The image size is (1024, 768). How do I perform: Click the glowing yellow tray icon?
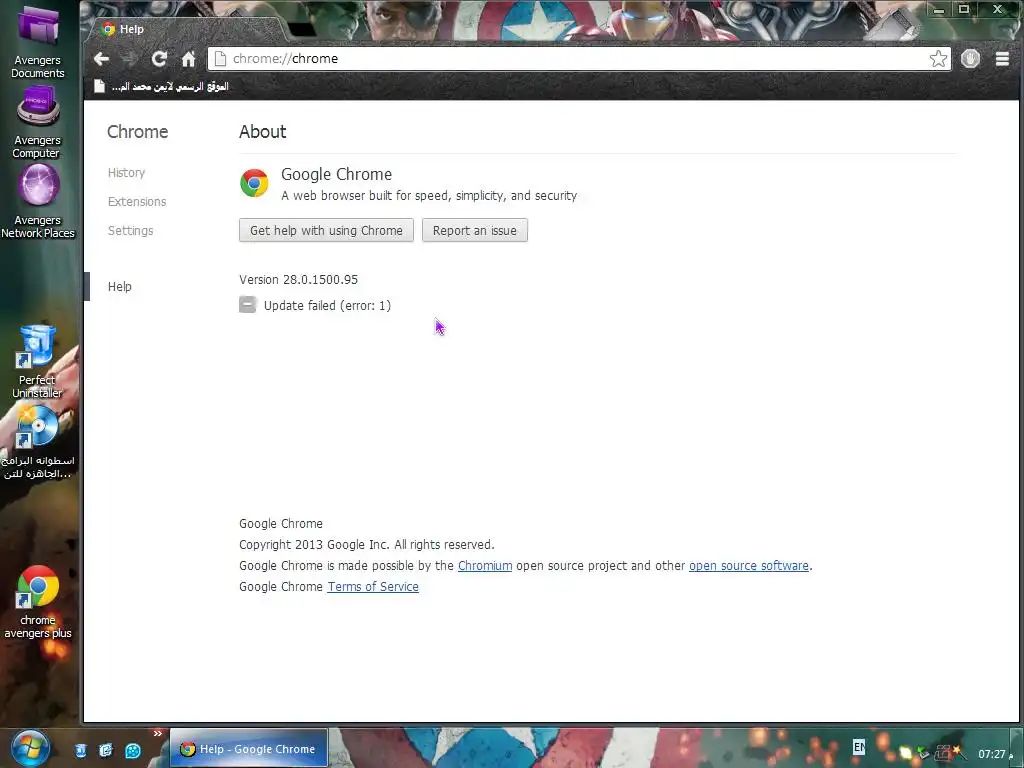click(x=905, y=753)
